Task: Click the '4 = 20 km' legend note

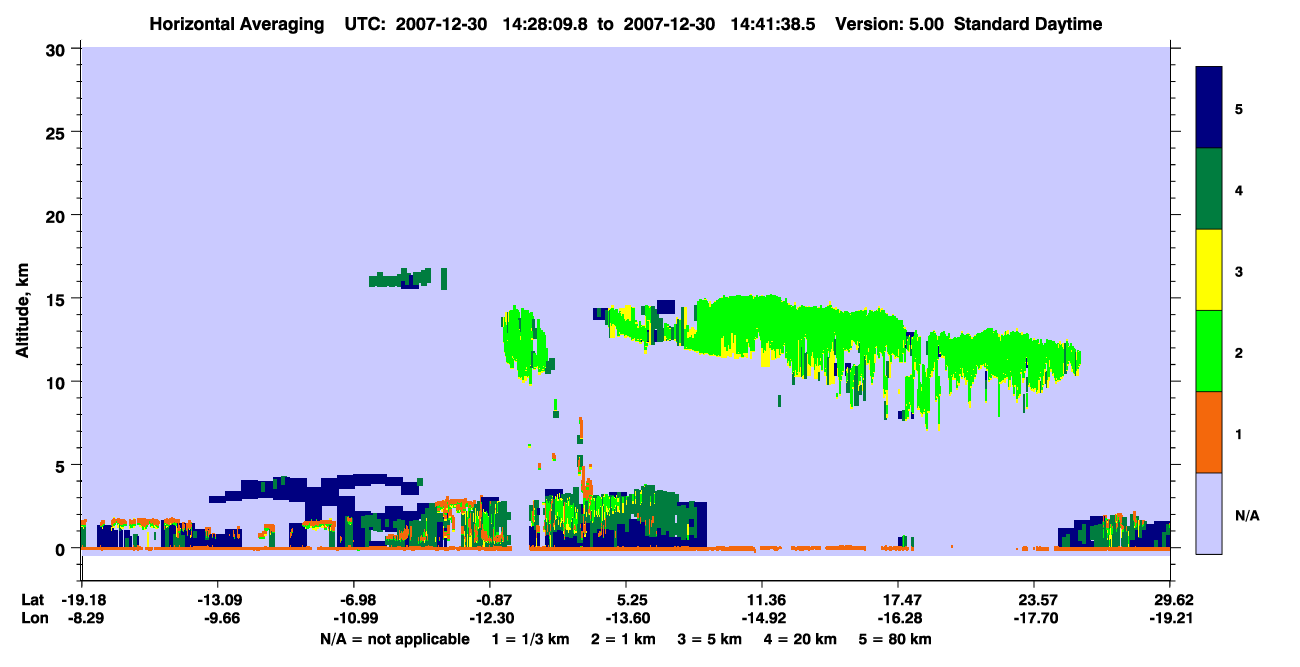Action: tap(800, 639)
